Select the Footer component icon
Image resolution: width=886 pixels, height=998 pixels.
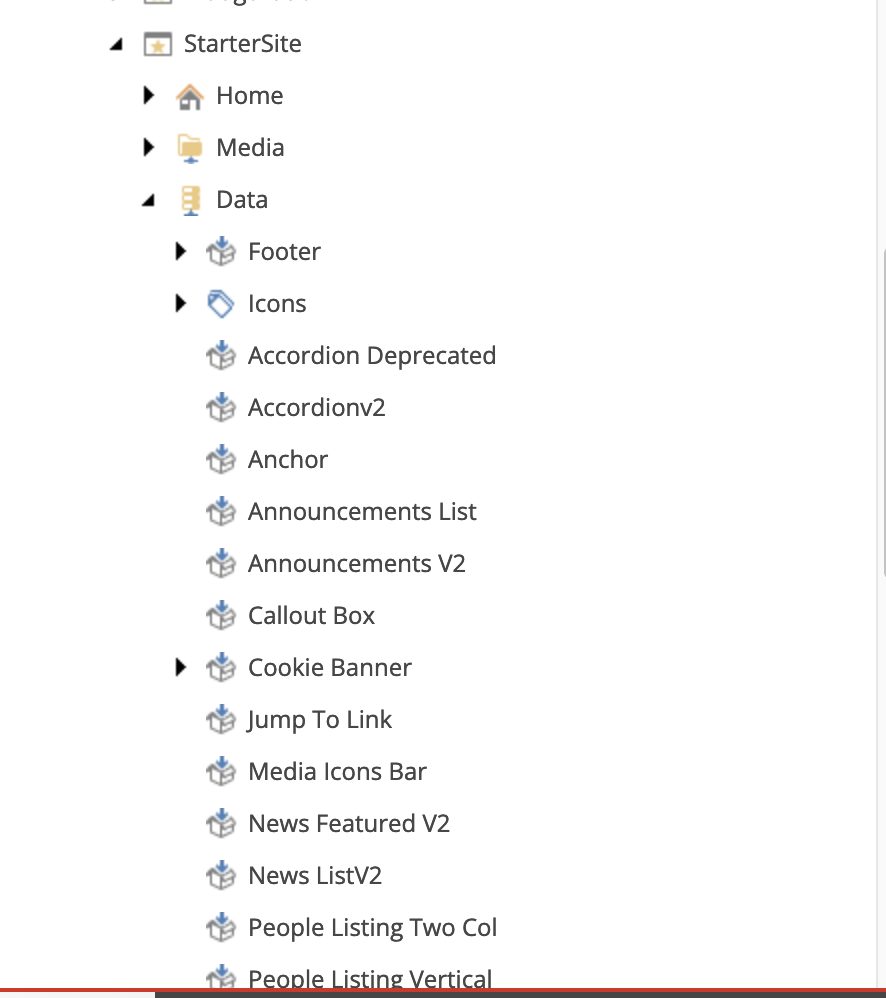(221, 251)
